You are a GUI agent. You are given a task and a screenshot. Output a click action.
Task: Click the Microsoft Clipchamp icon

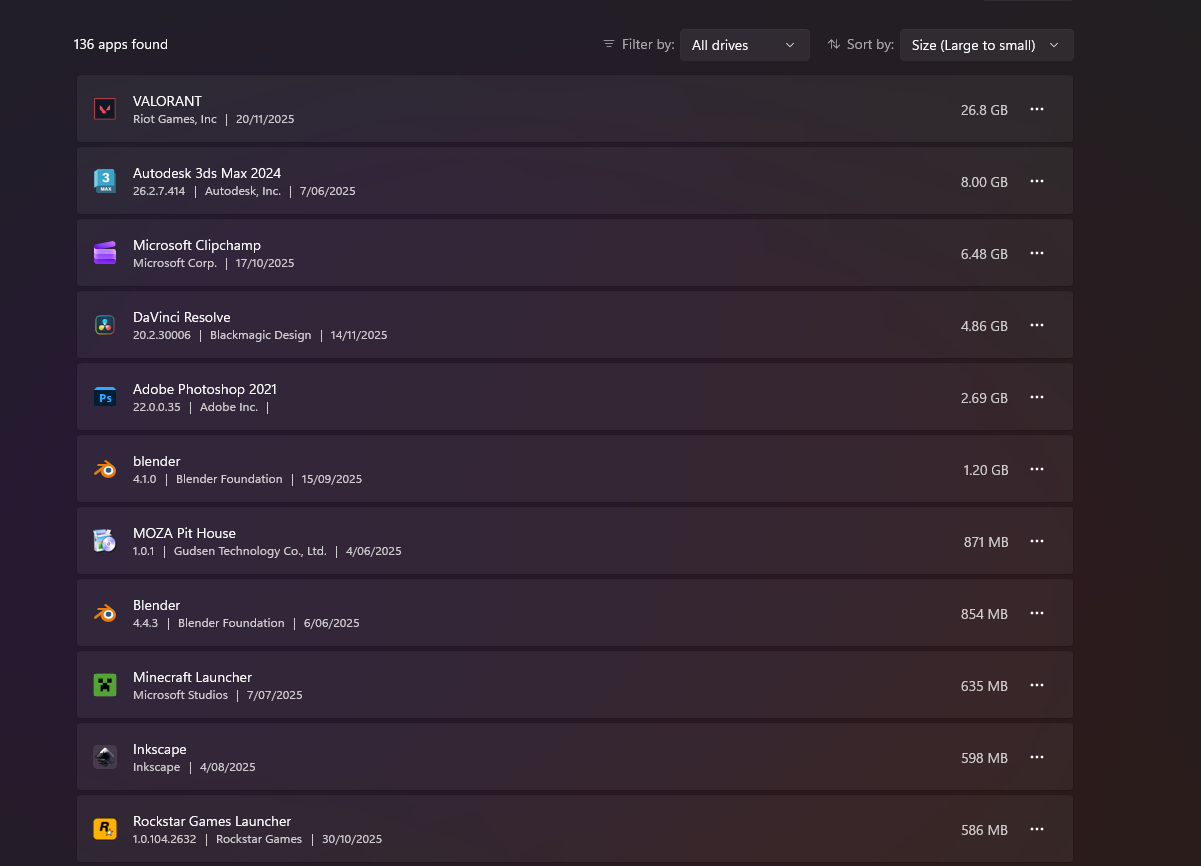point(105,253)
